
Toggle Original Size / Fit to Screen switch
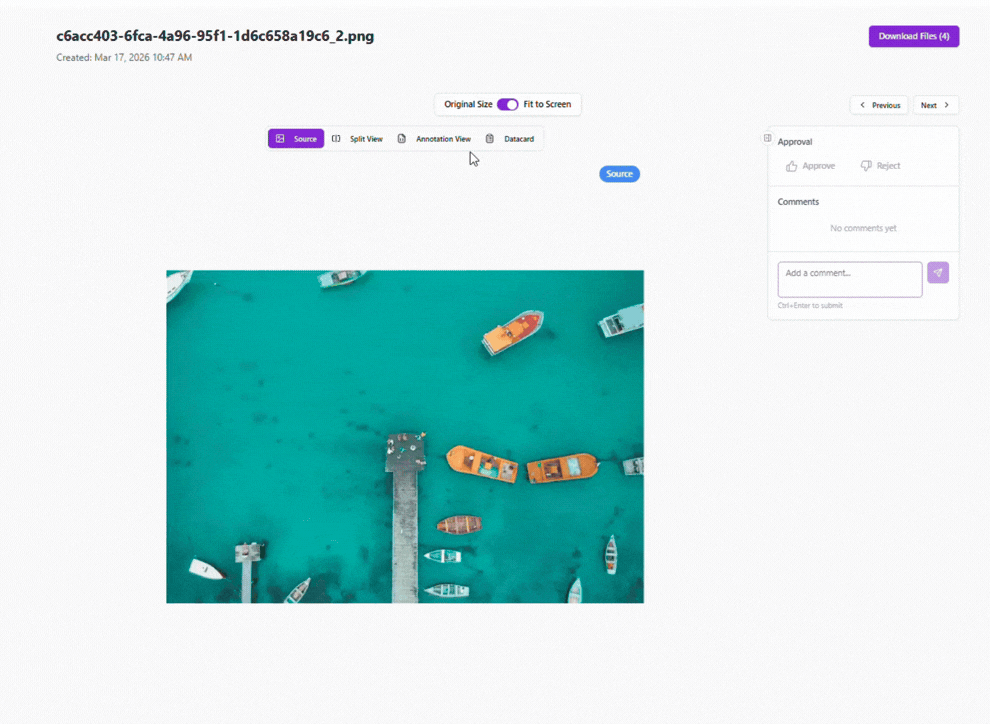point(508,105)
